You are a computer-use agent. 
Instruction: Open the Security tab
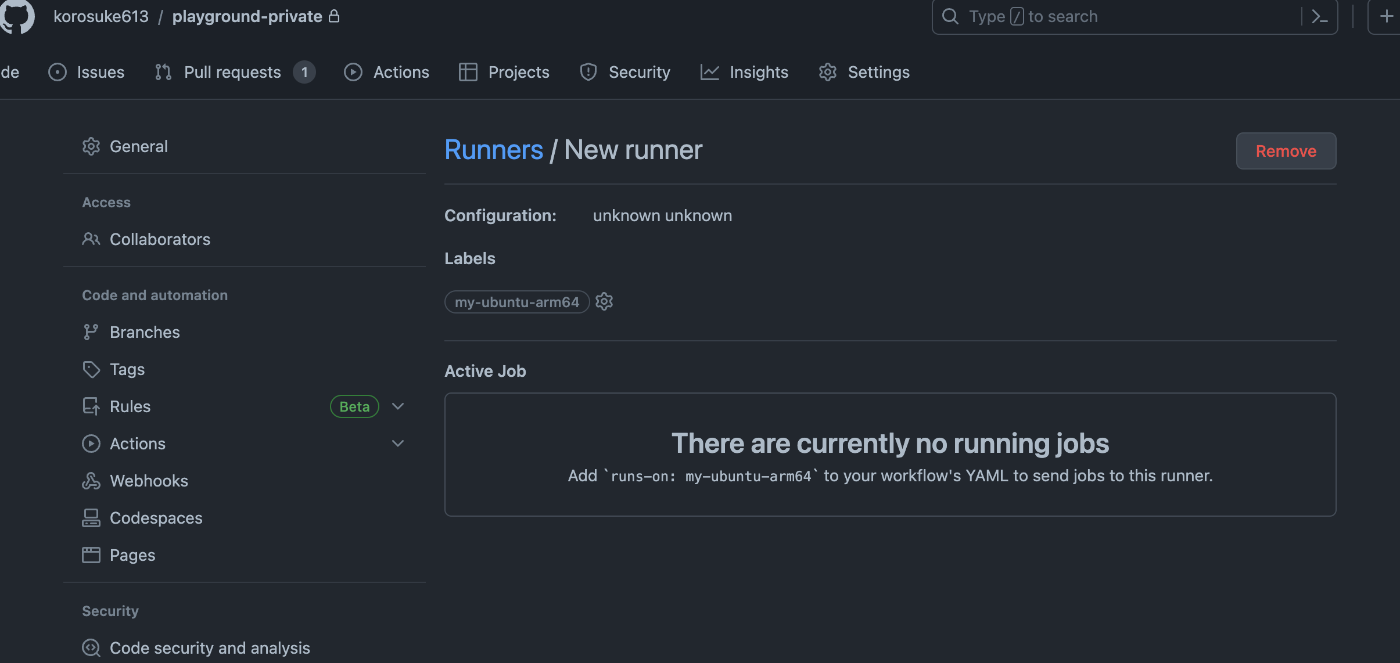pyautogui.click(x=625, y=72)
